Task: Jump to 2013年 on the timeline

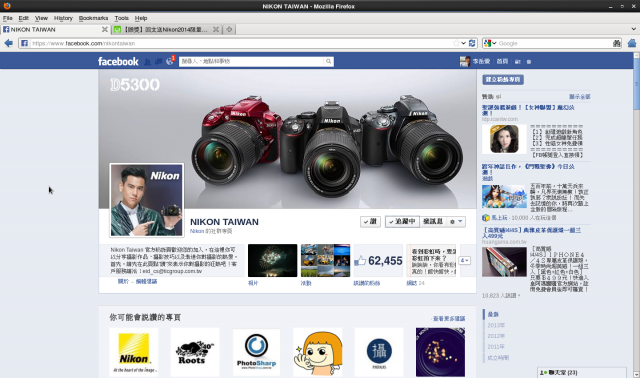Action: click(x=496, y=325)
